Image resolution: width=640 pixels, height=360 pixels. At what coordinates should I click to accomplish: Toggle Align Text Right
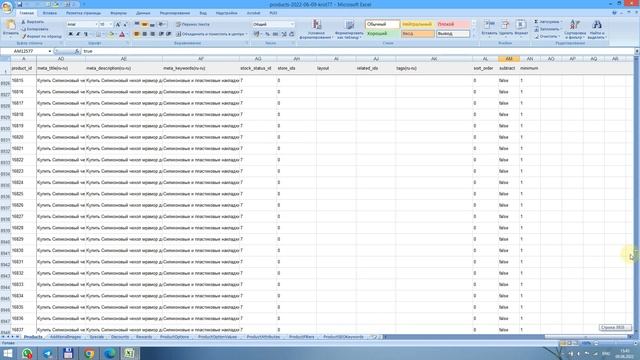click(x=152, y=34)
